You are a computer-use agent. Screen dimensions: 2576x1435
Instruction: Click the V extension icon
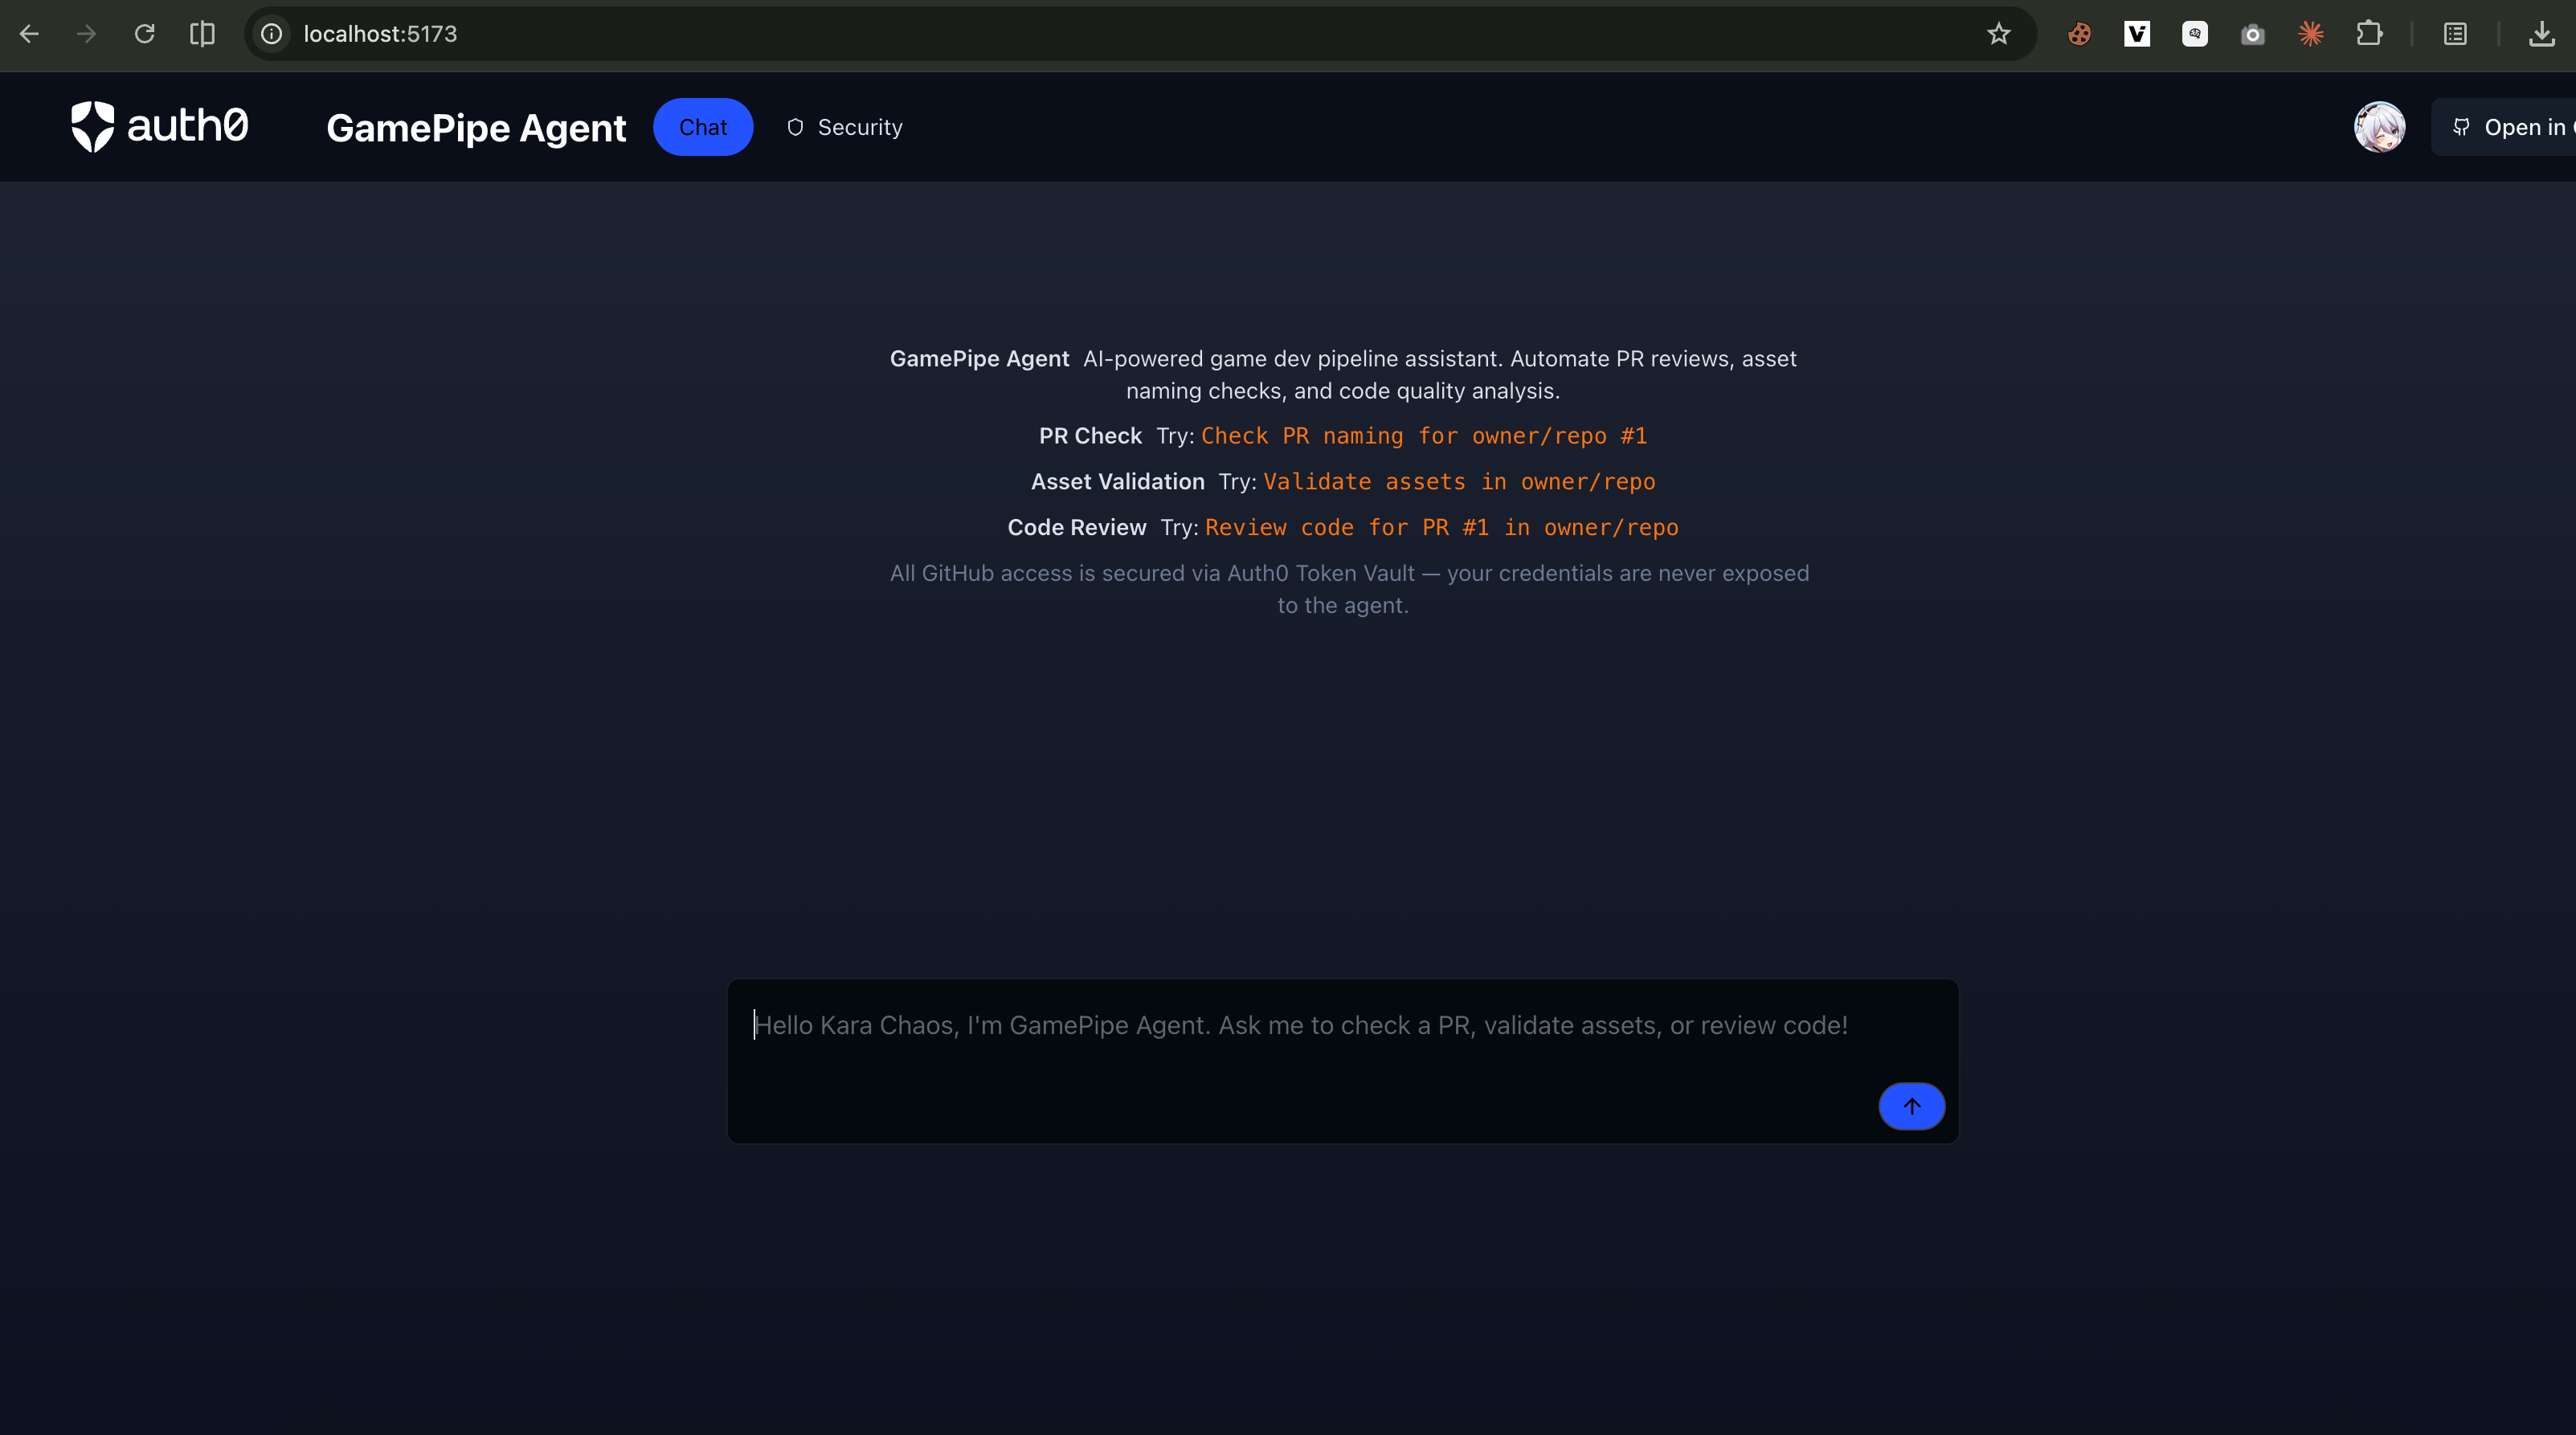tap(2137, 34)
